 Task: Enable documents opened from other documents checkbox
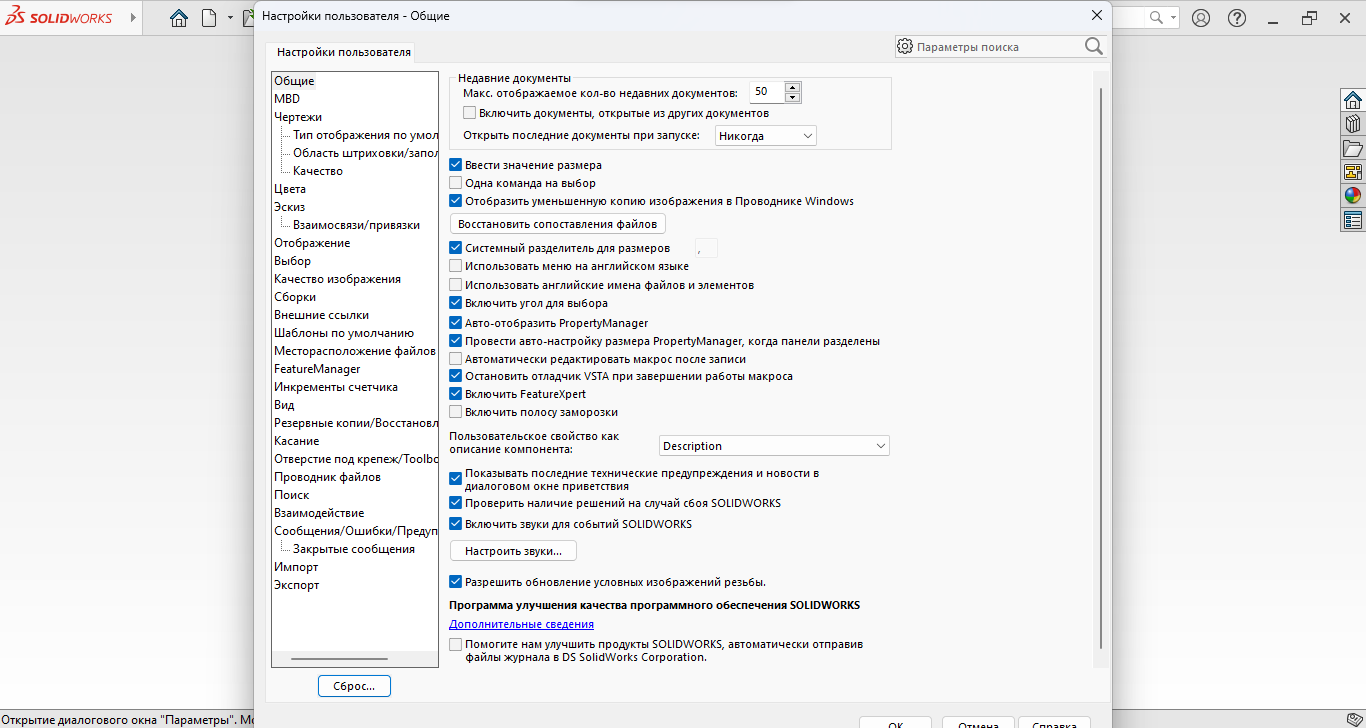pyautogui.click(x=470, y=113)
